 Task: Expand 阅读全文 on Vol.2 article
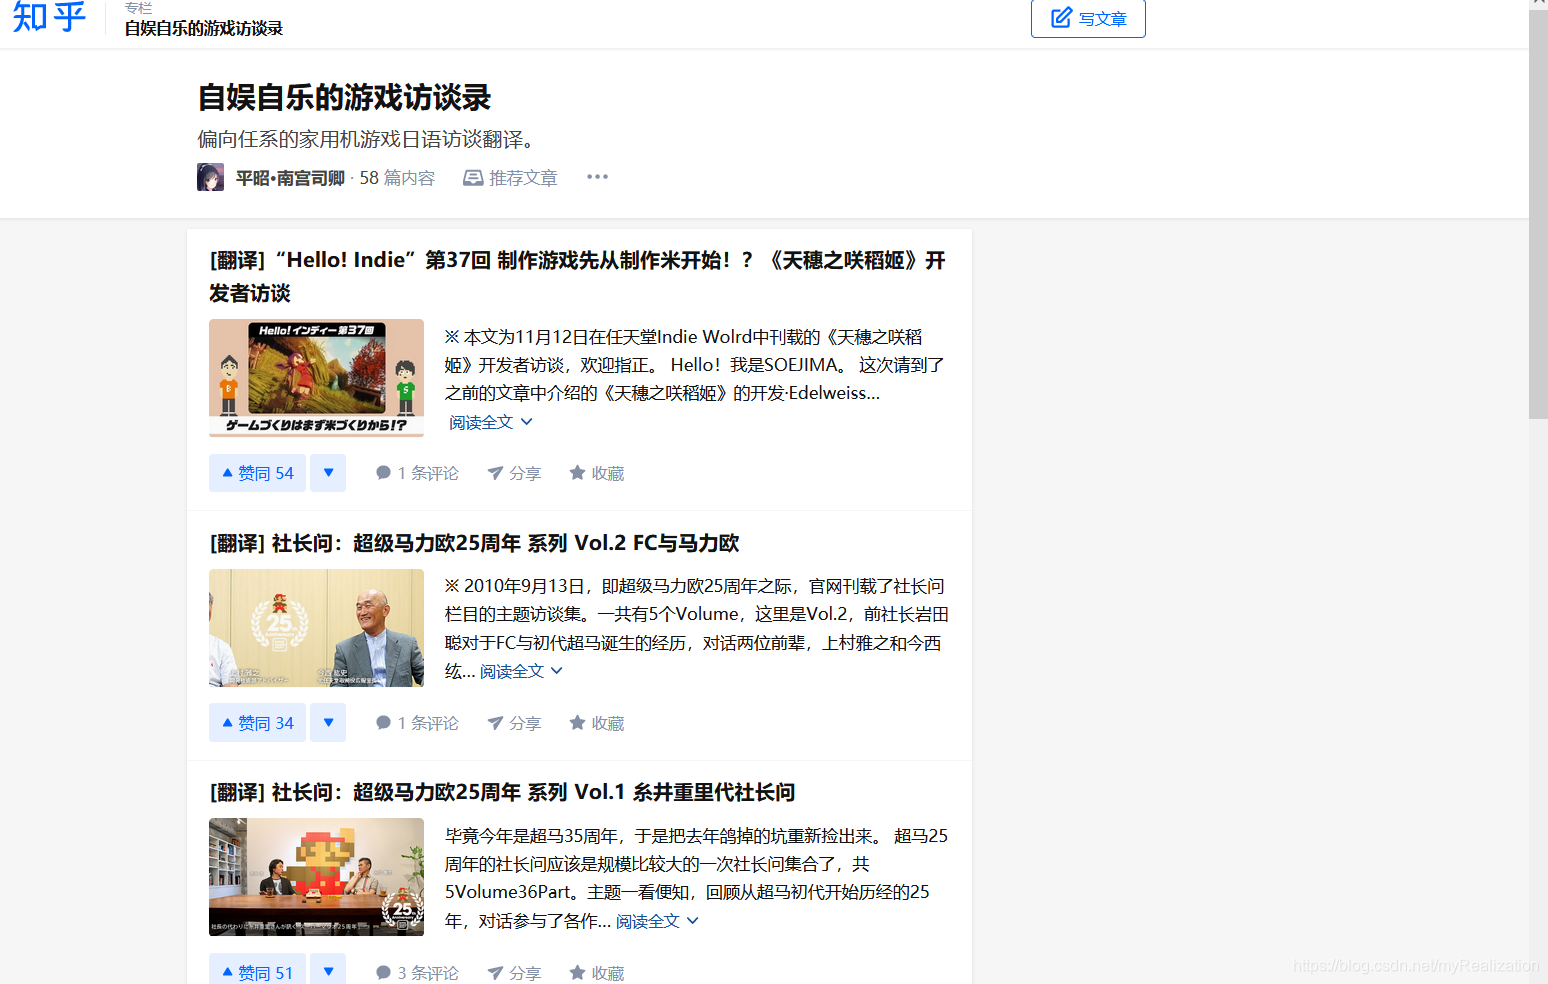point(521,671)
